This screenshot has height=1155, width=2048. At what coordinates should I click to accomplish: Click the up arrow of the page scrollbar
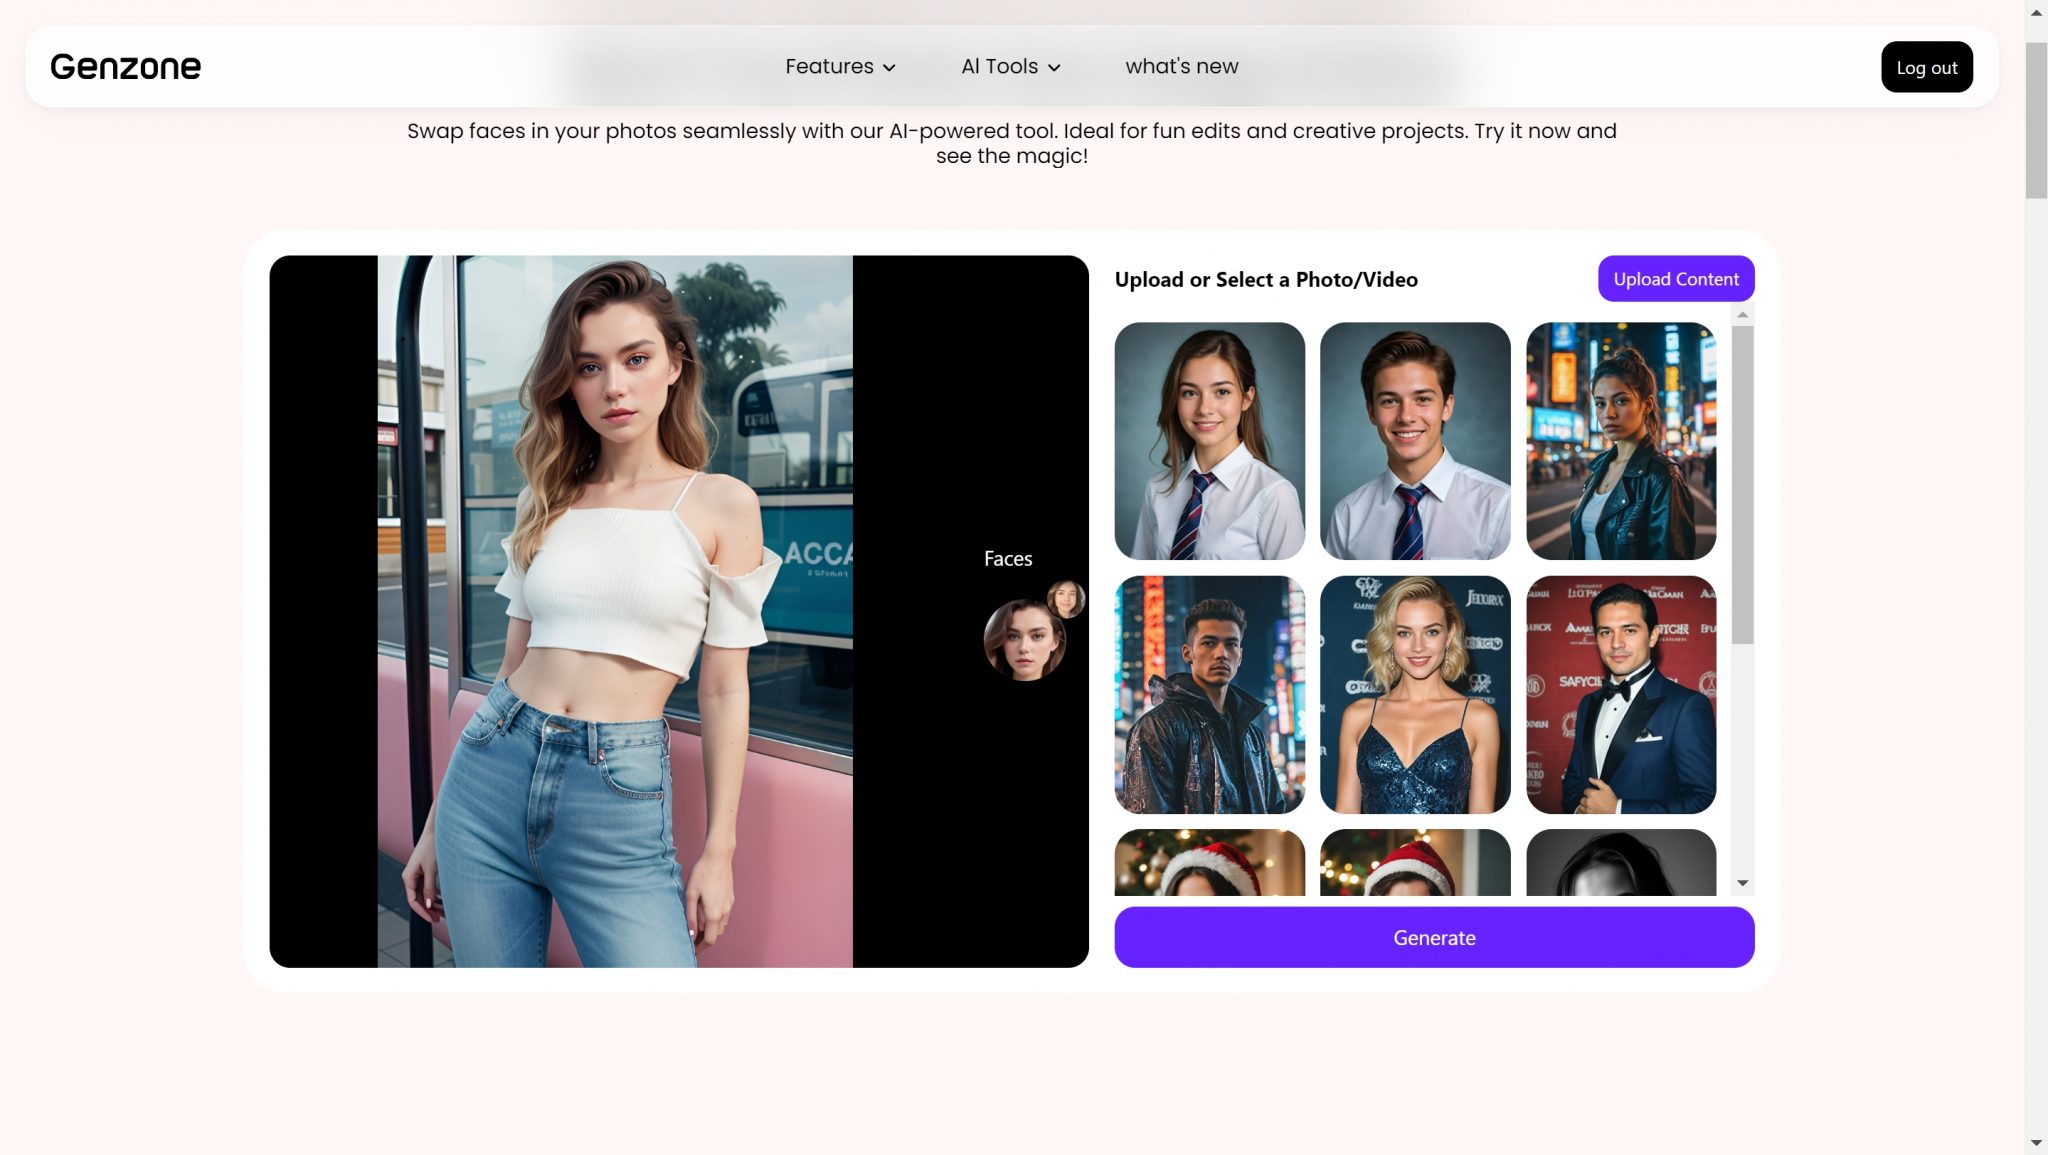[2037, 14]
